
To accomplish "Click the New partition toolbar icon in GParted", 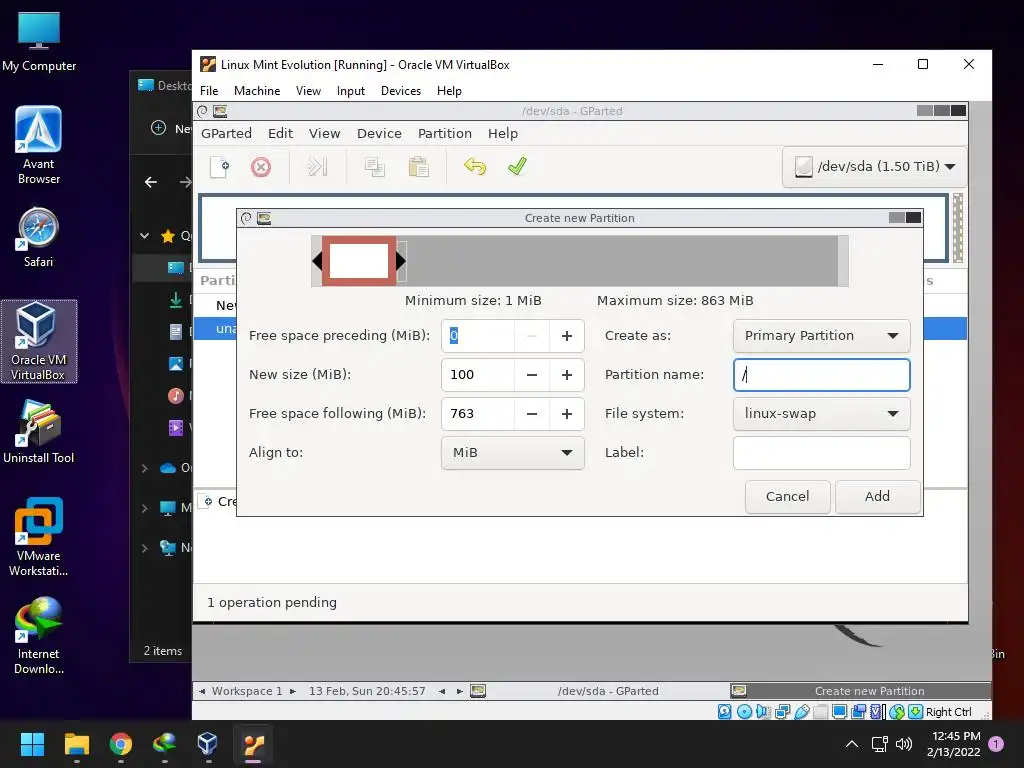I will click(219, 167).
